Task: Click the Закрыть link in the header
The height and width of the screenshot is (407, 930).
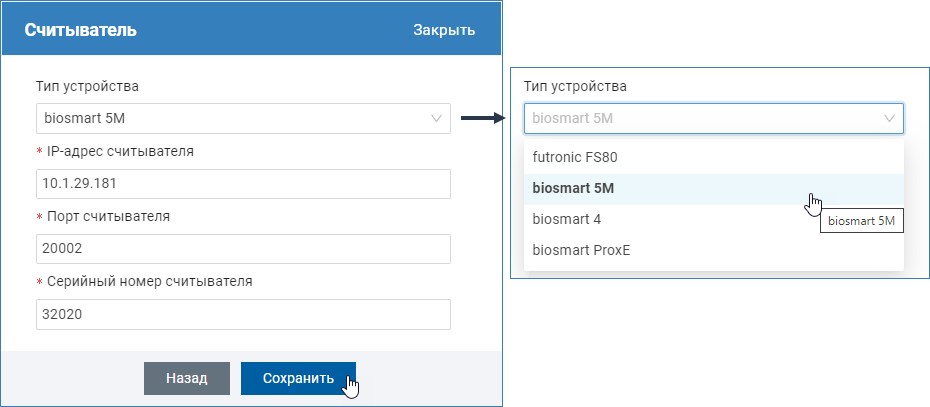Action: (x=443, y=30)
